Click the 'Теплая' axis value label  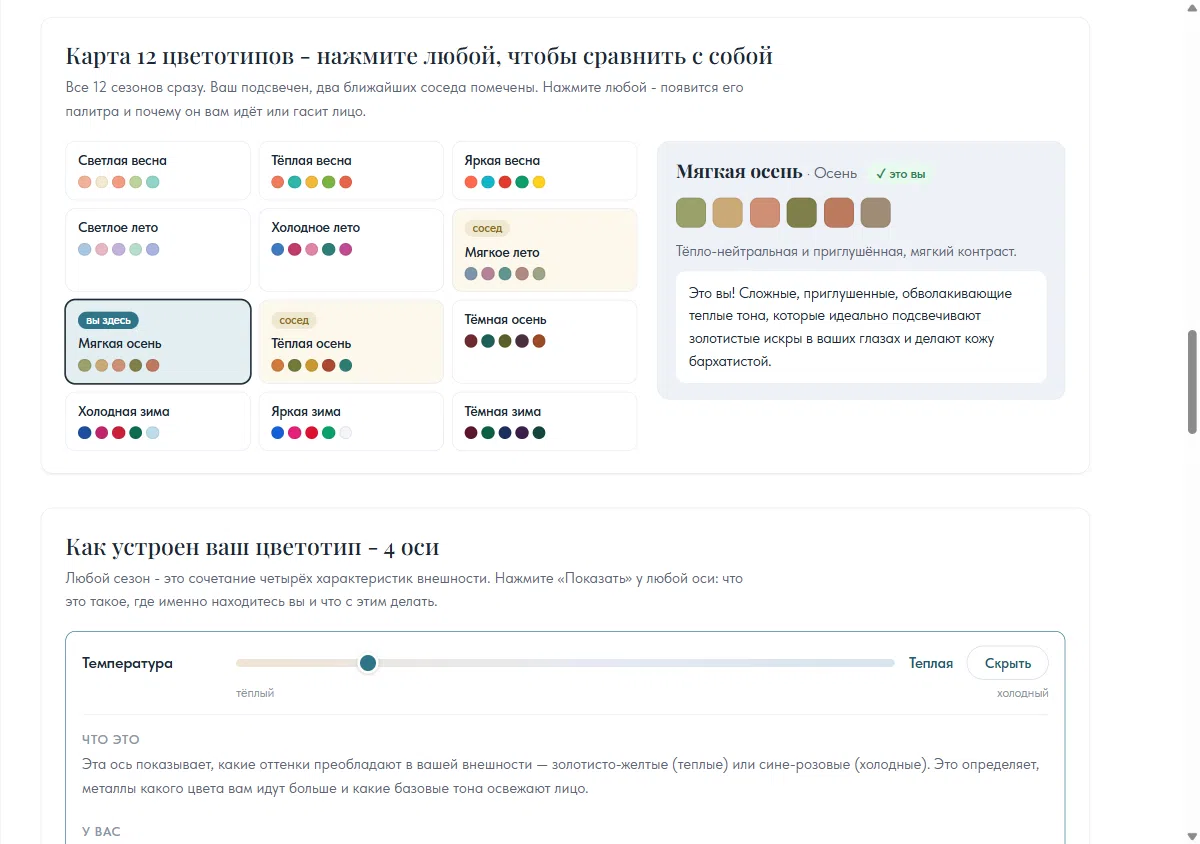[931, 663]
